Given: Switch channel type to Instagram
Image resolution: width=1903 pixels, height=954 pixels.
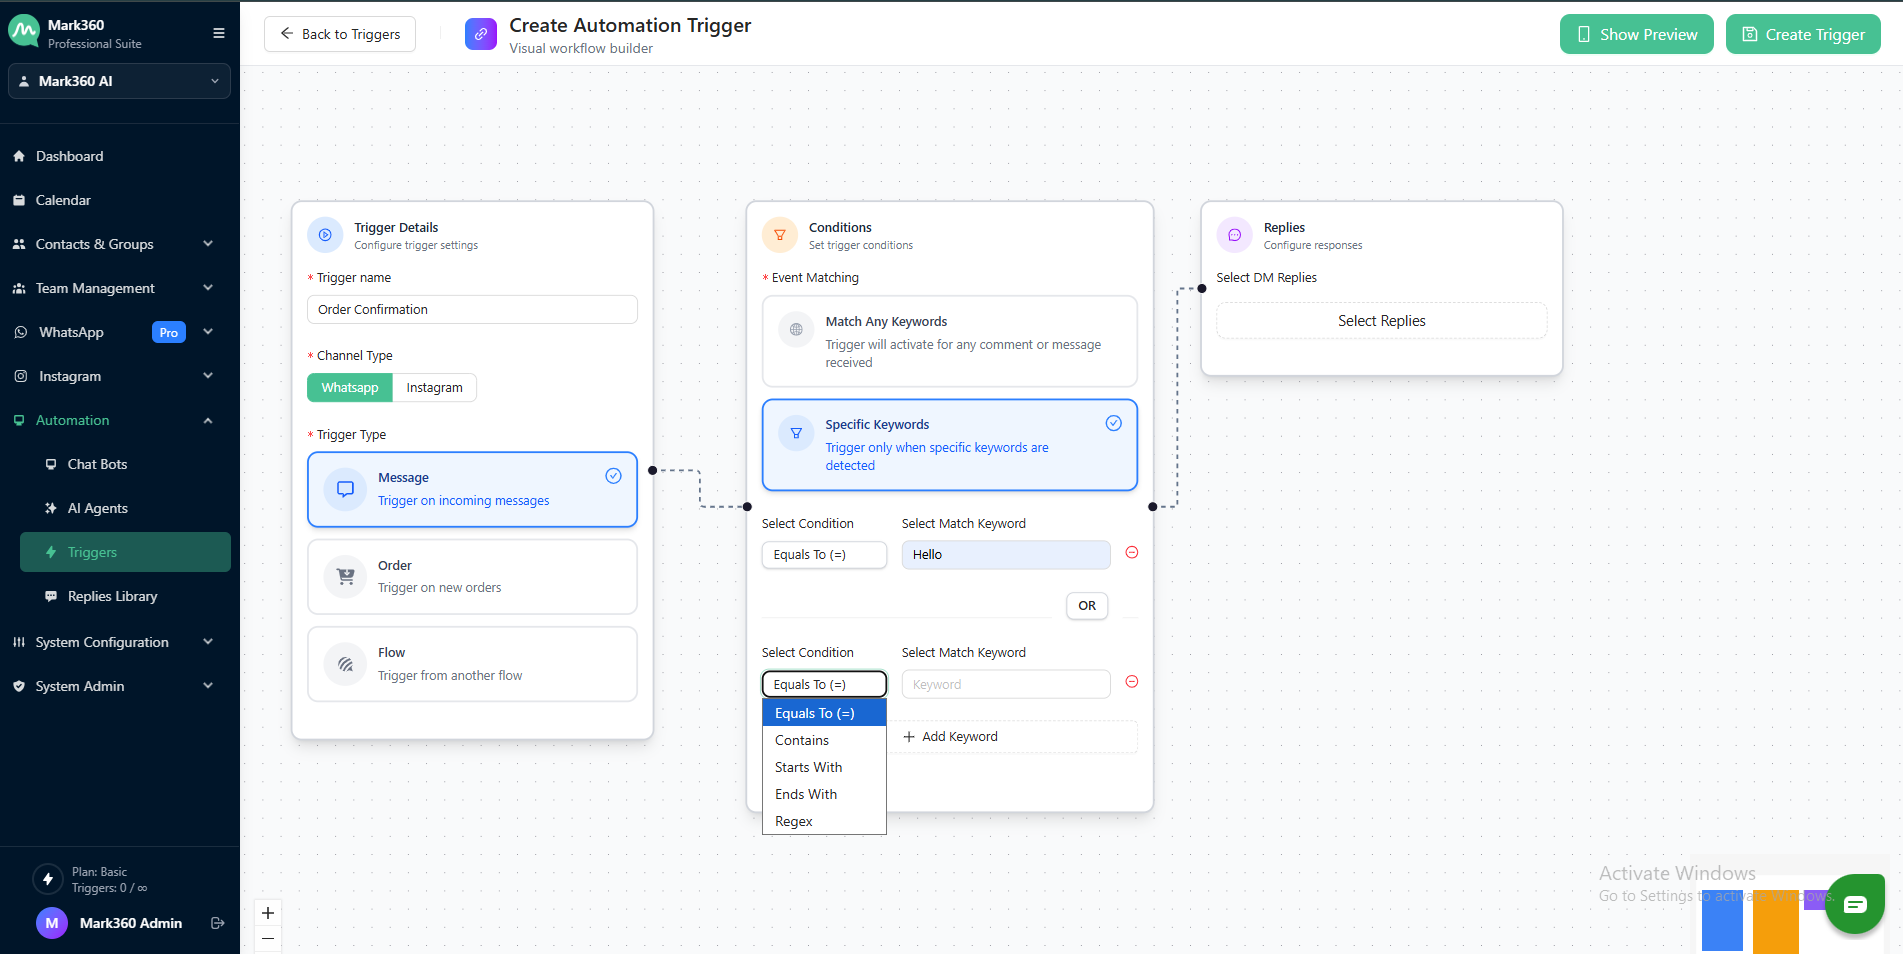Looking at the screenshot, I should (x=434, y=388).
